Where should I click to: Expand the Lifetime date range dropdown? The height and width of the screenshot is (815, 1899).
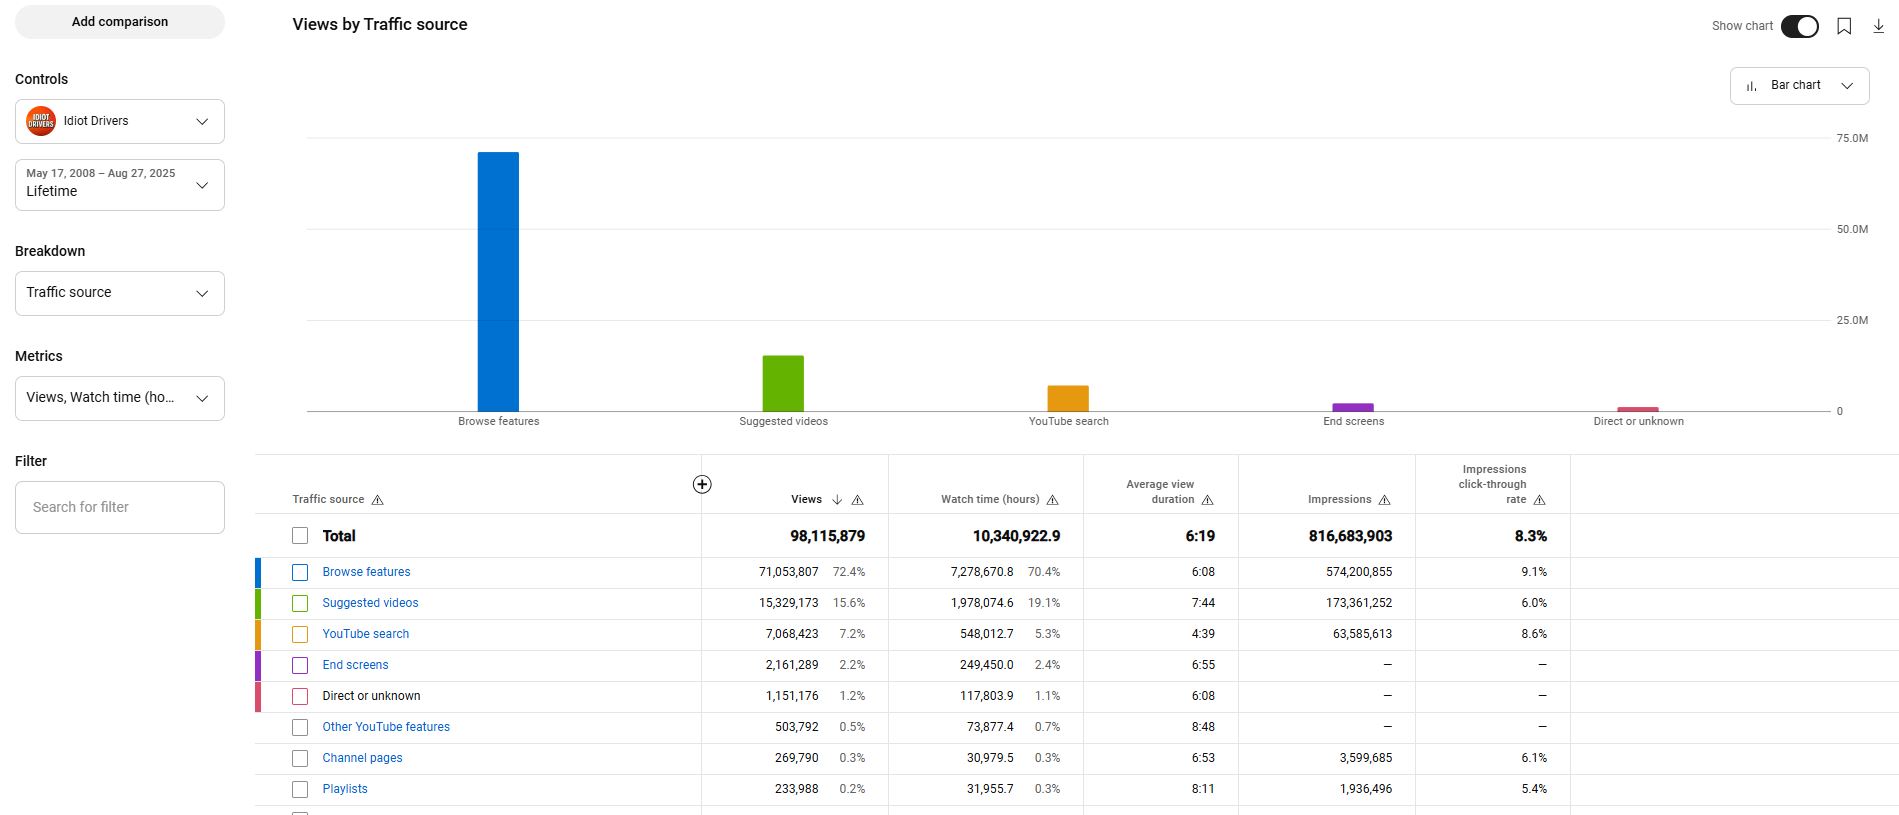[120, 185]
